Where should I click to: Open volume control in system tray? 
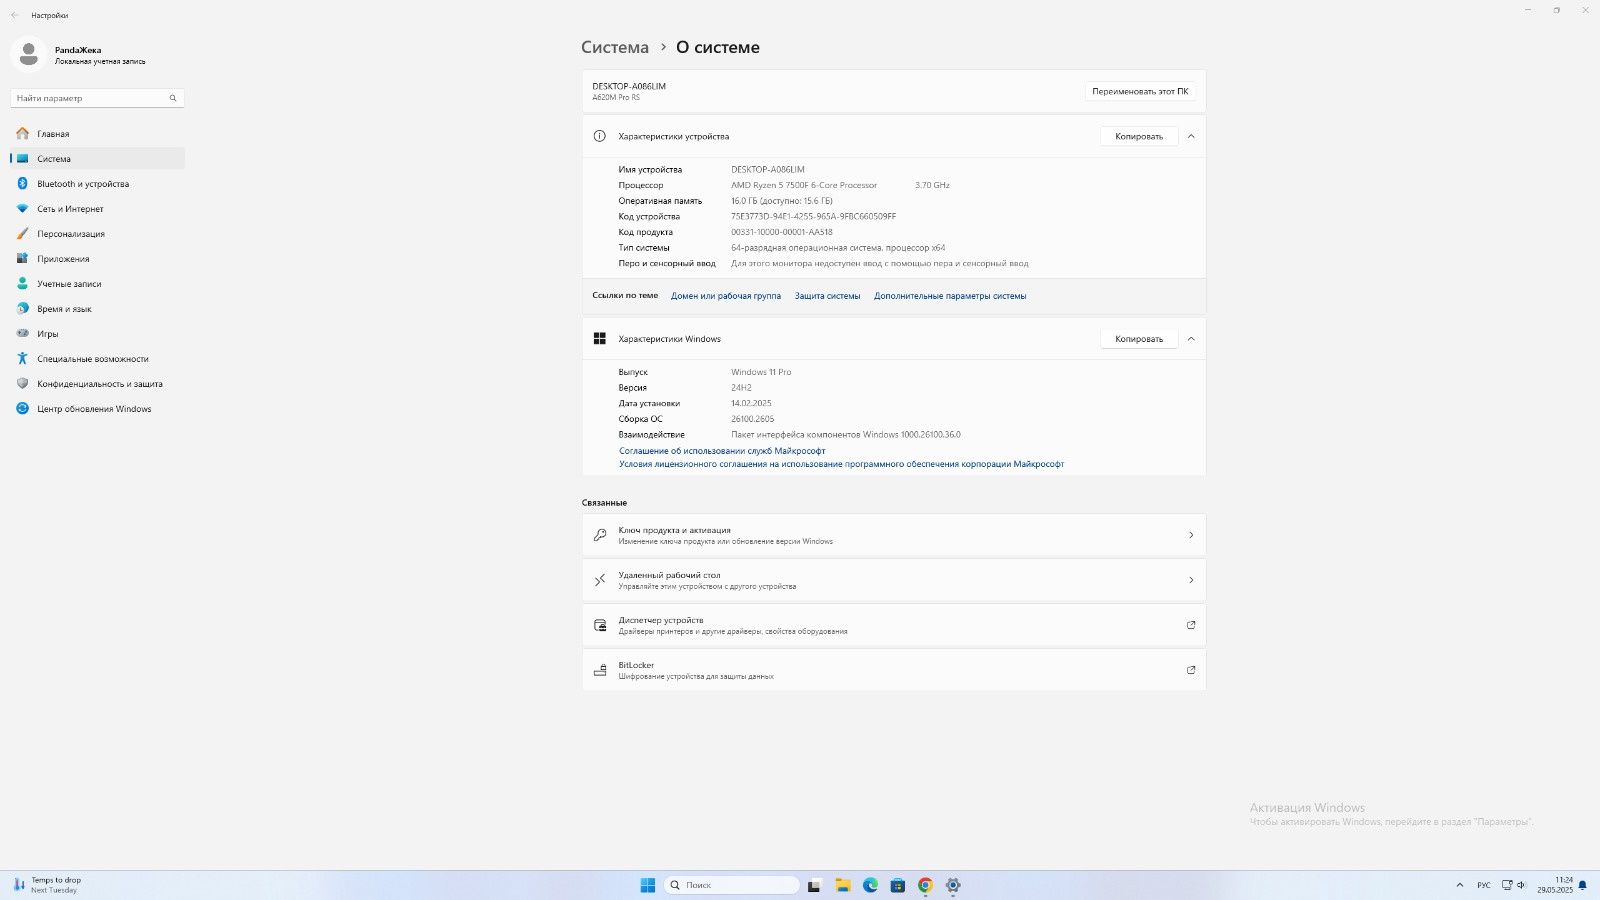(x=1522, y=885)
